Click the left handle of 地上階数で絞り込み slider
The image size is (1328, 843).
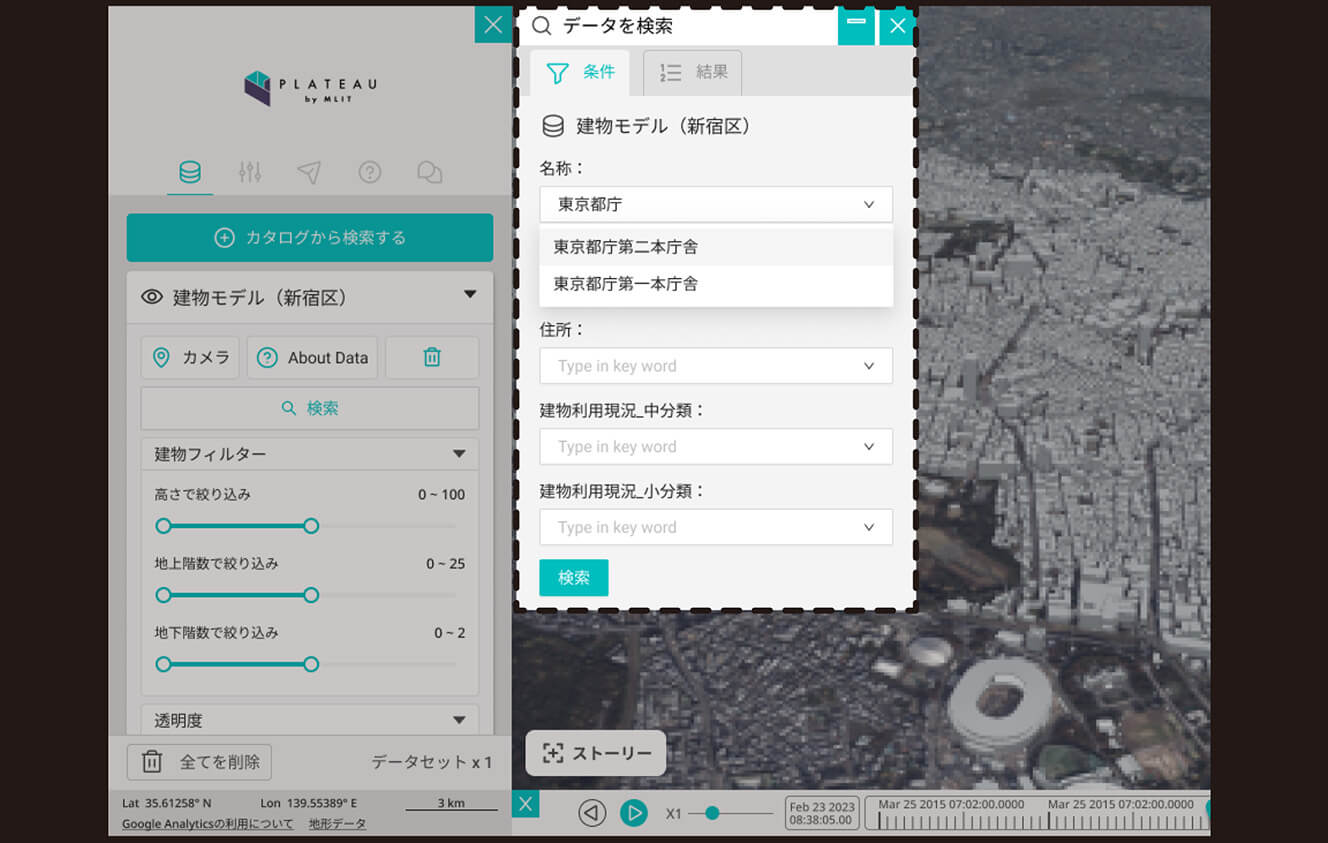[164, 595]
